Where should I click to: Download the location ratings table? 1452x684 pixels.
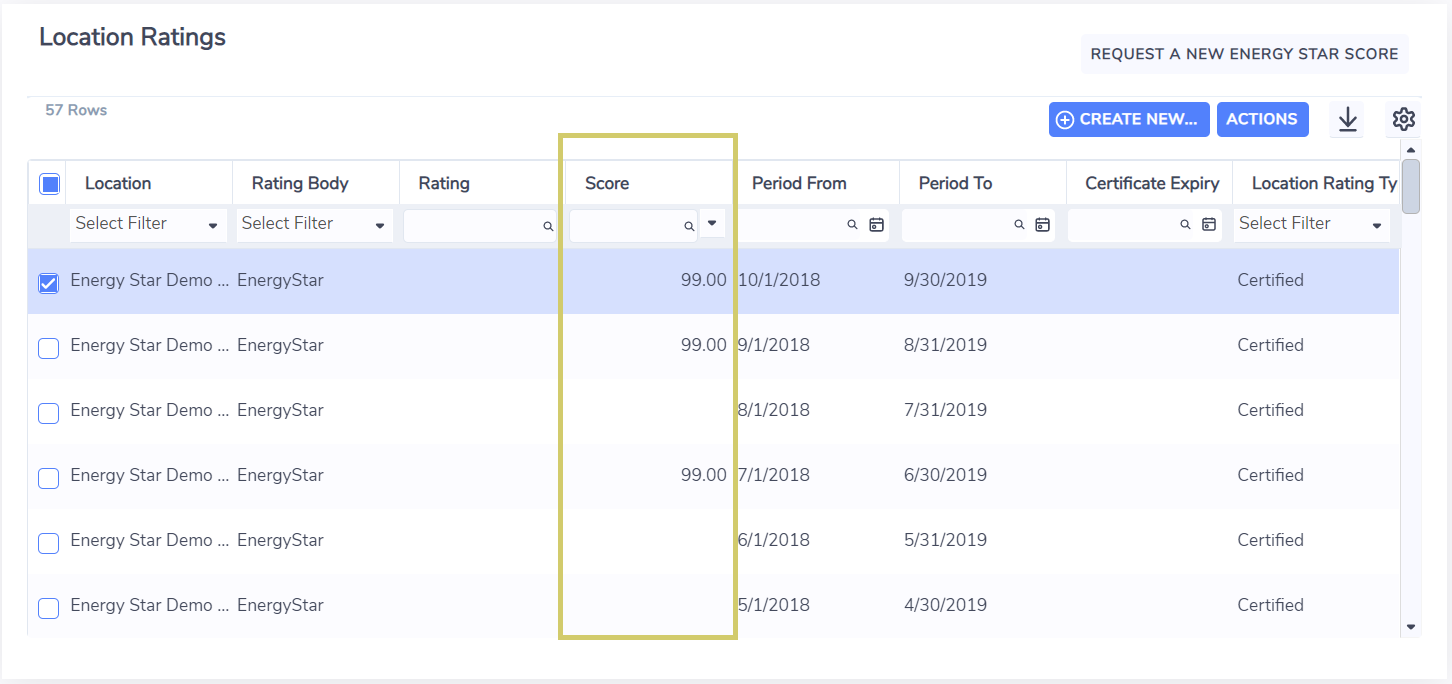coord(1347,120)
